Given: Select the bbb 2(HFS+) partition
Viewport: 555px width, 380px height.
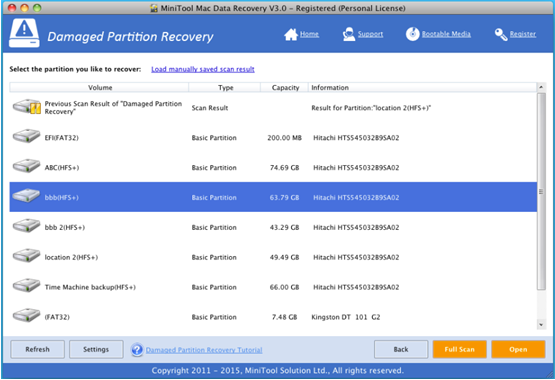Looking at the screenshot, I should 273,227.
